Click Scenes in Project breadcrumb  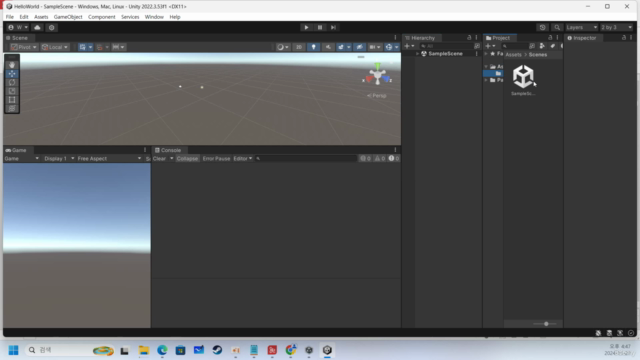point(538,55)
